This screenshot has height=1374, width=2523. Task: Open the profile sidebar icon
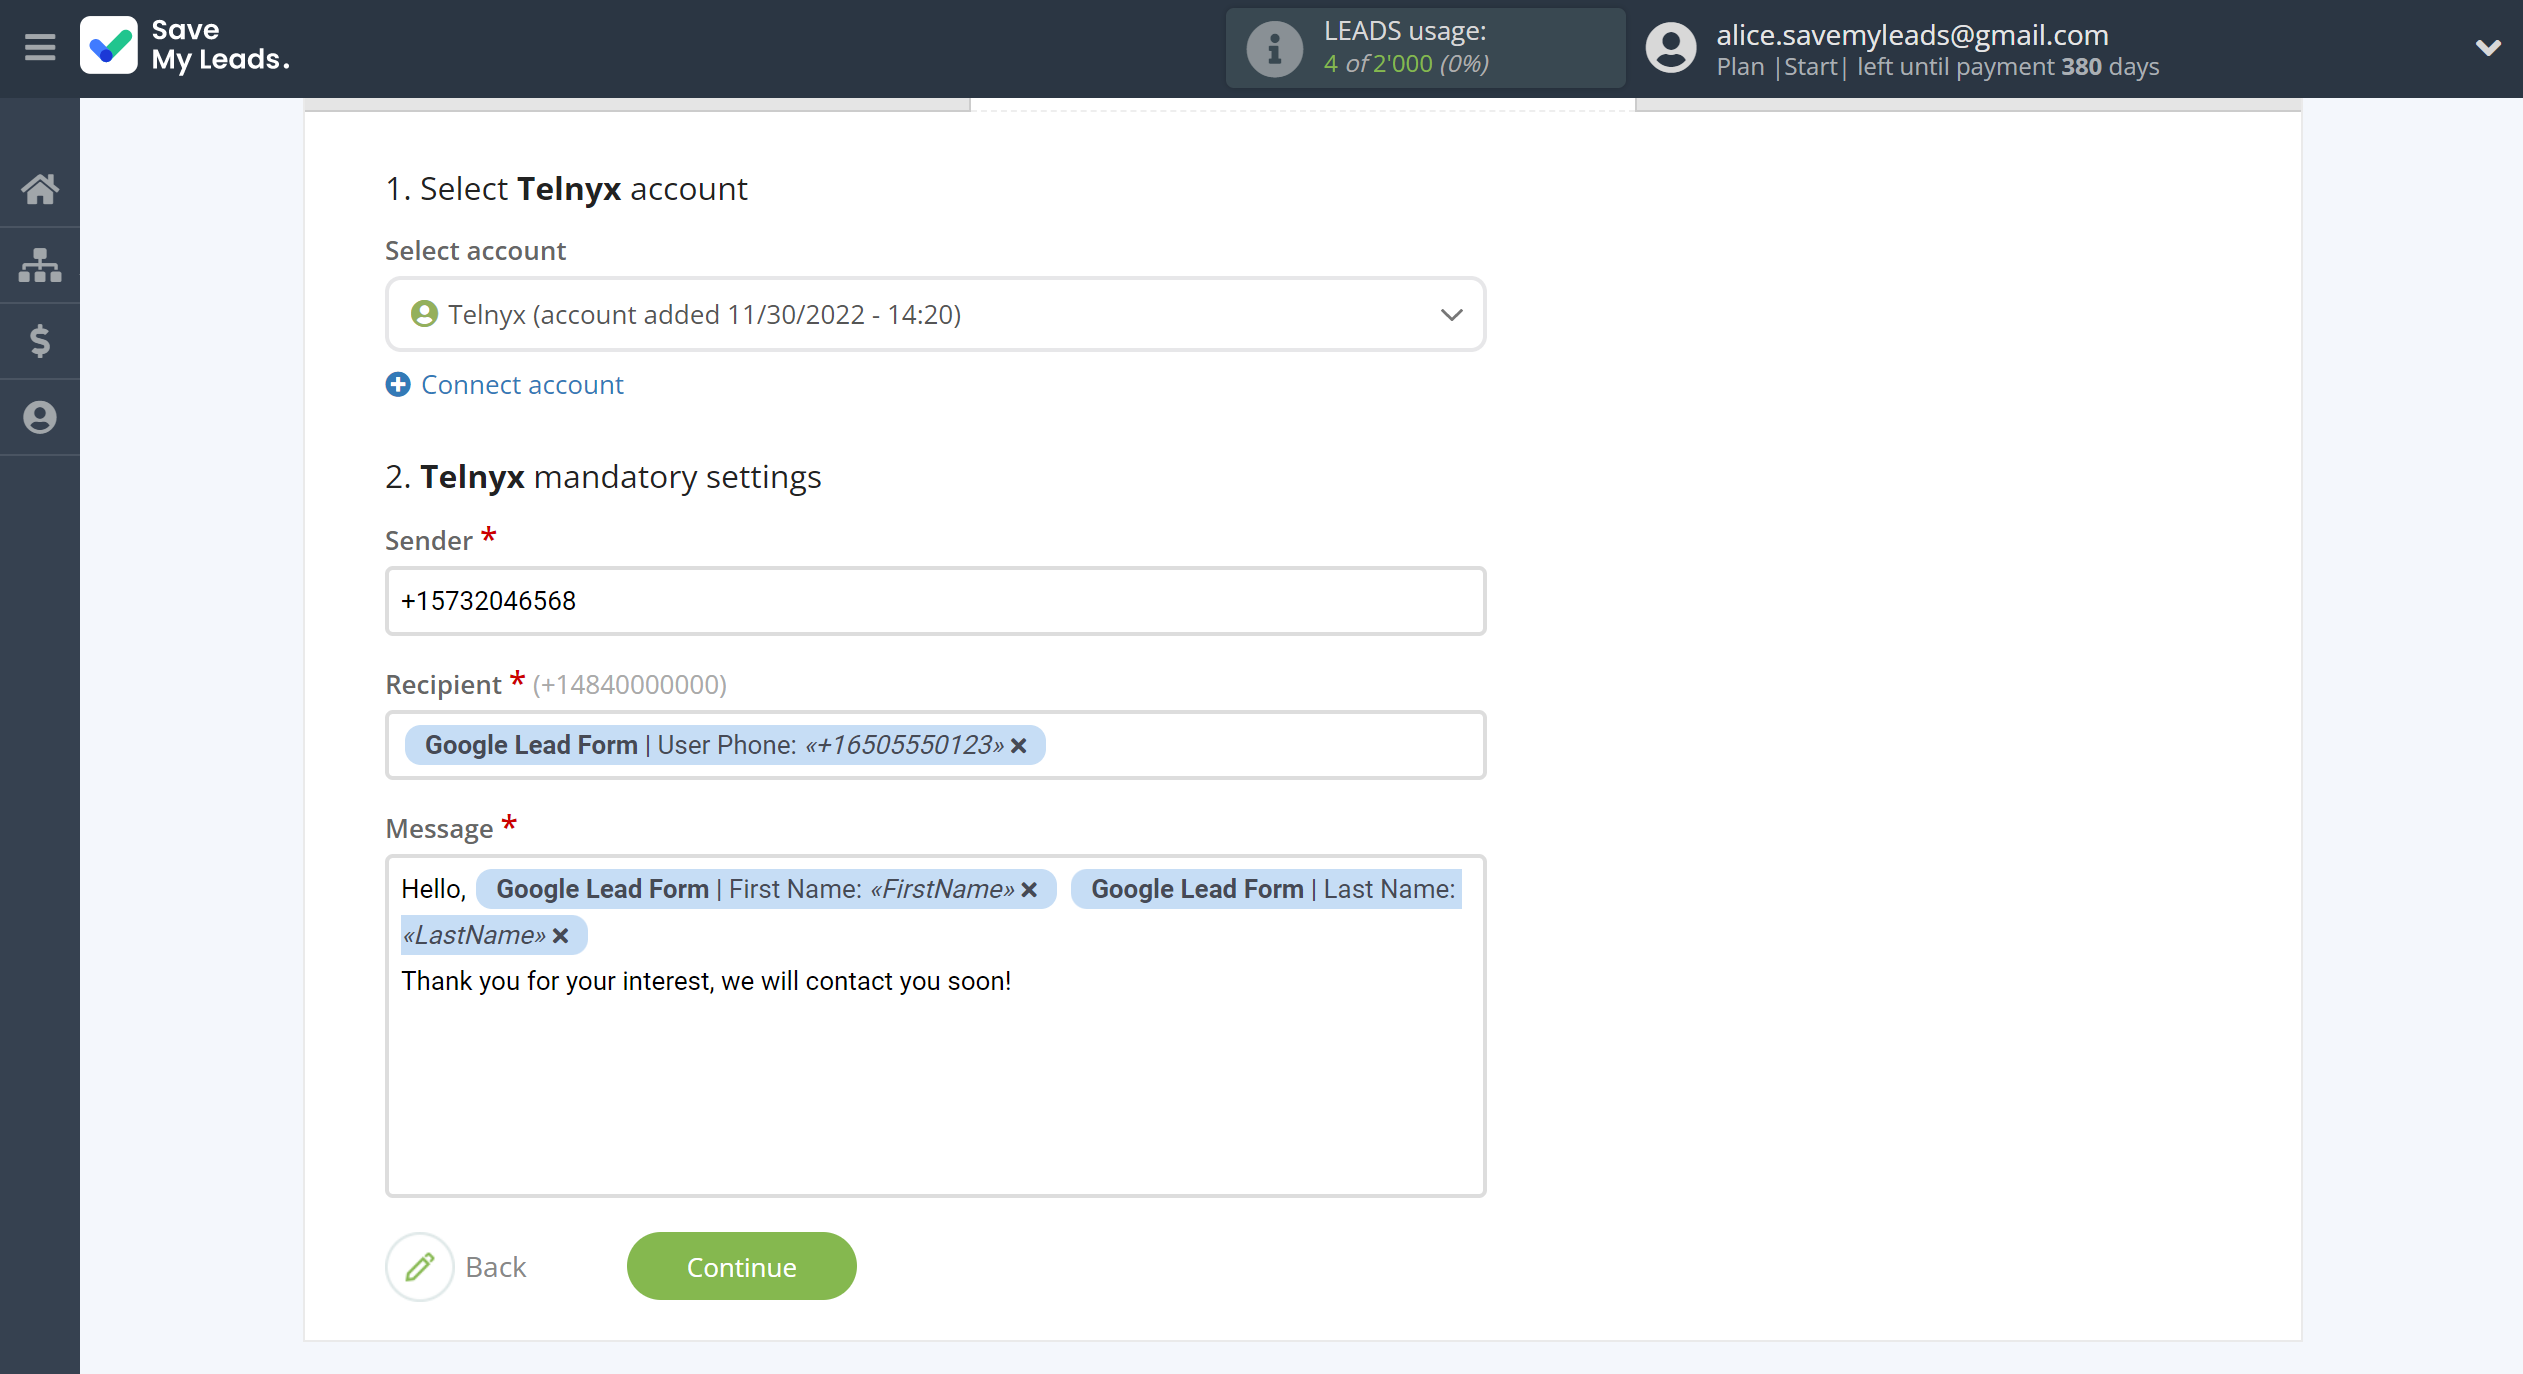pos(40,417)
